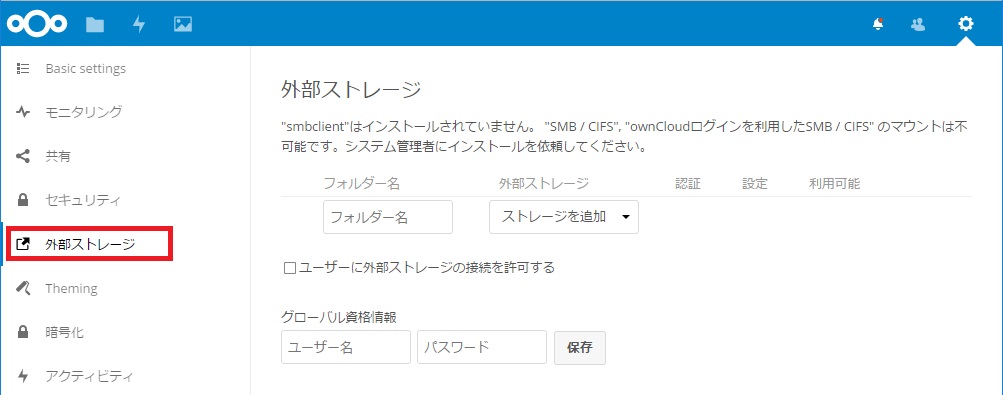Click the セキュリティ lock icon

23,201
